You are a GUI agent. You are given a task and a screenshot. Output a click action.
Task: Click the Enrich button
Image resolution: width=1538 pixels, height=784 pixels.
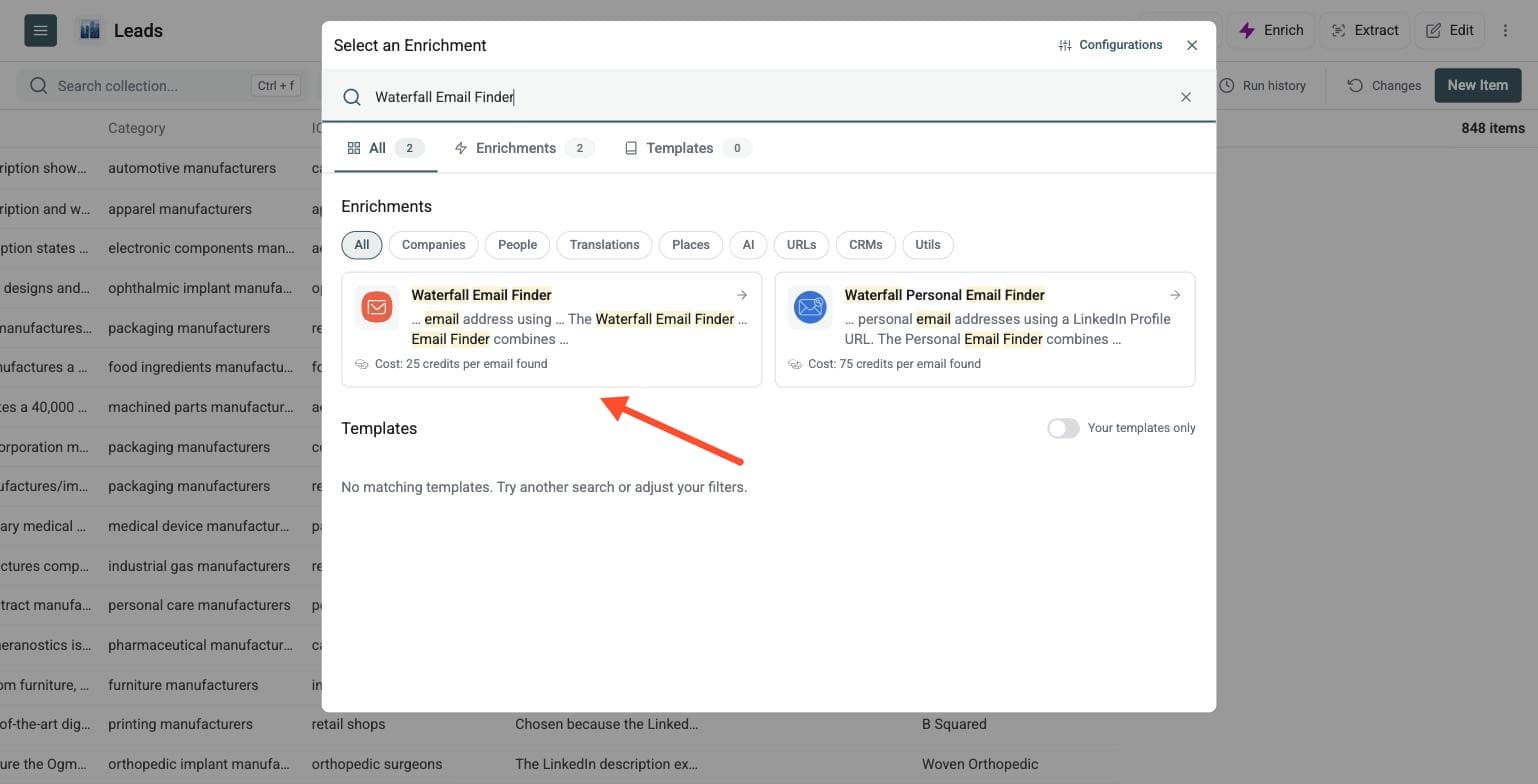click(1271, 30)
